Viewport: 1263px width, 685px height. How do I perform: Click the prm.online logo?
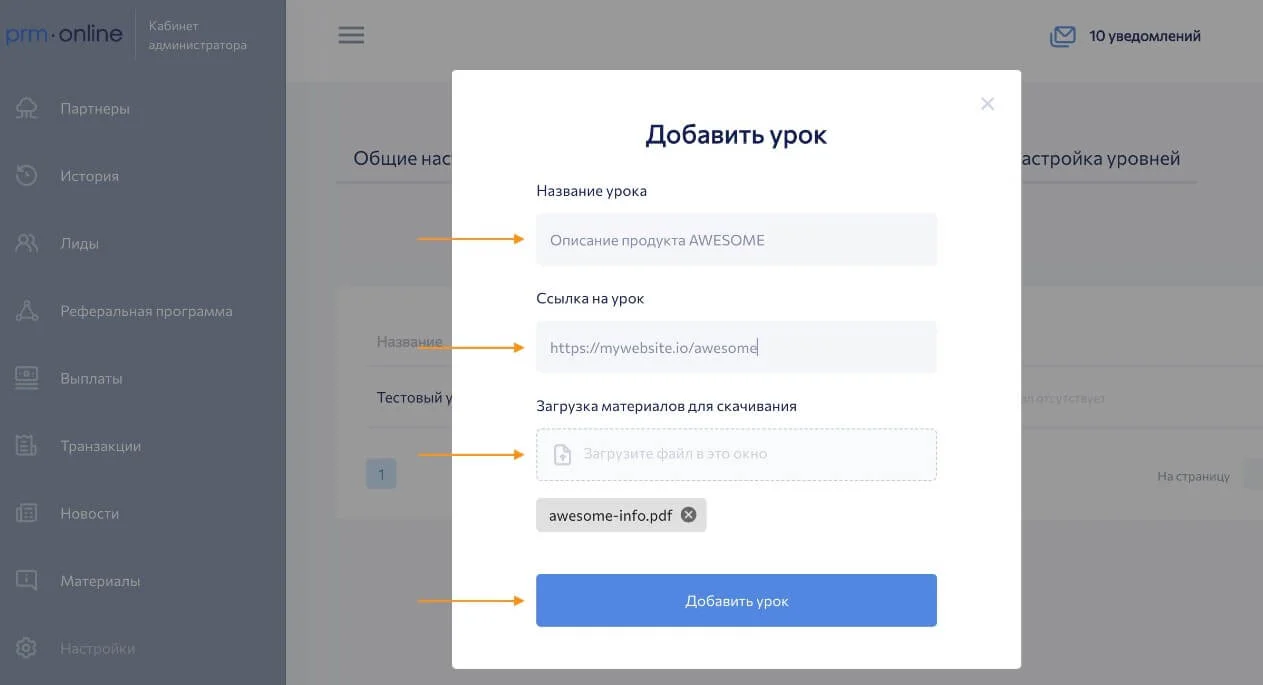coord(64,34)
